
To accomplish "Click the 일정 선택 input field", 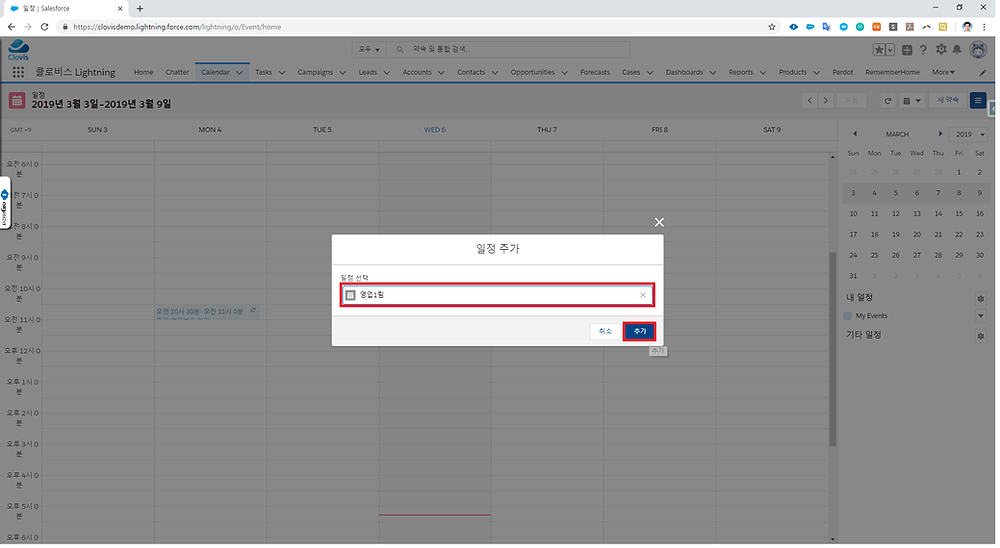I will [x=499, y=296].
